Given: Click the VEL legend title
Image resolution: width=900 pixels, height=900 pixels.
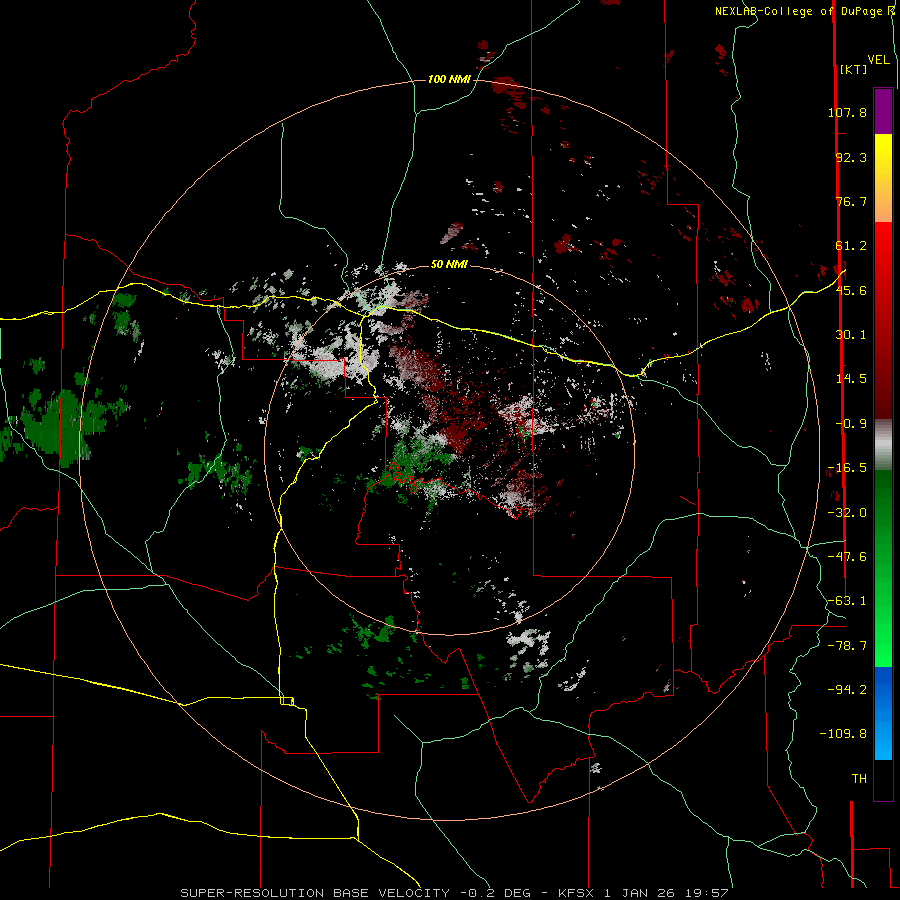Looking at the screenshot, I should coord(878,60).
